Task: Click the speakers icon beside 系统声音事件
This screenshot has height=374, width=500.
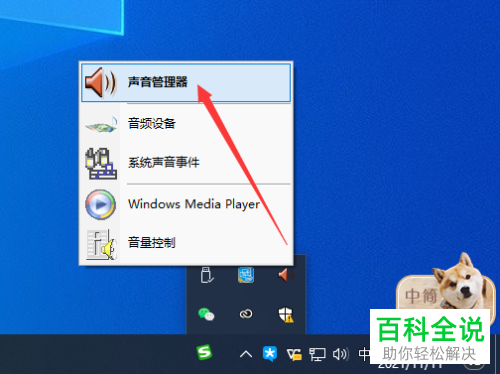Action: tap(101, 163)
